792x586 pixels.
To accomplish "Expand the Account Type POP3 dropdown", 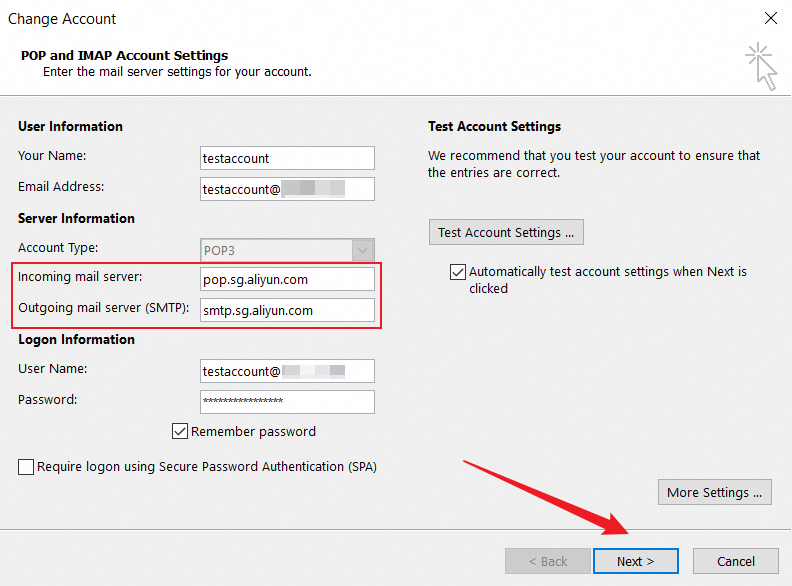I will (x=363, y=249).
